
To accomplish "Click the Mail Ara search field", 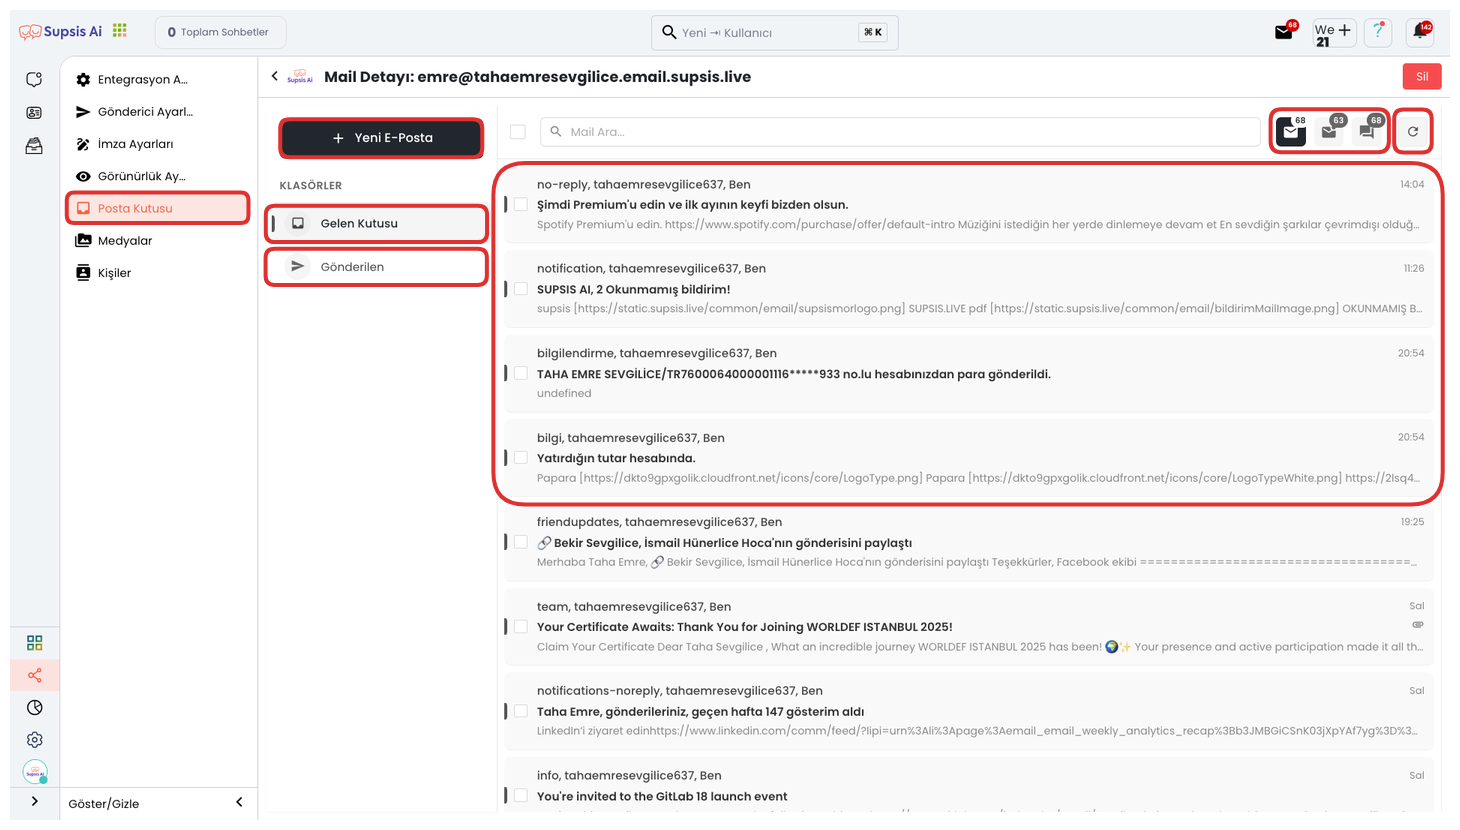I will [x=900, y=132].
